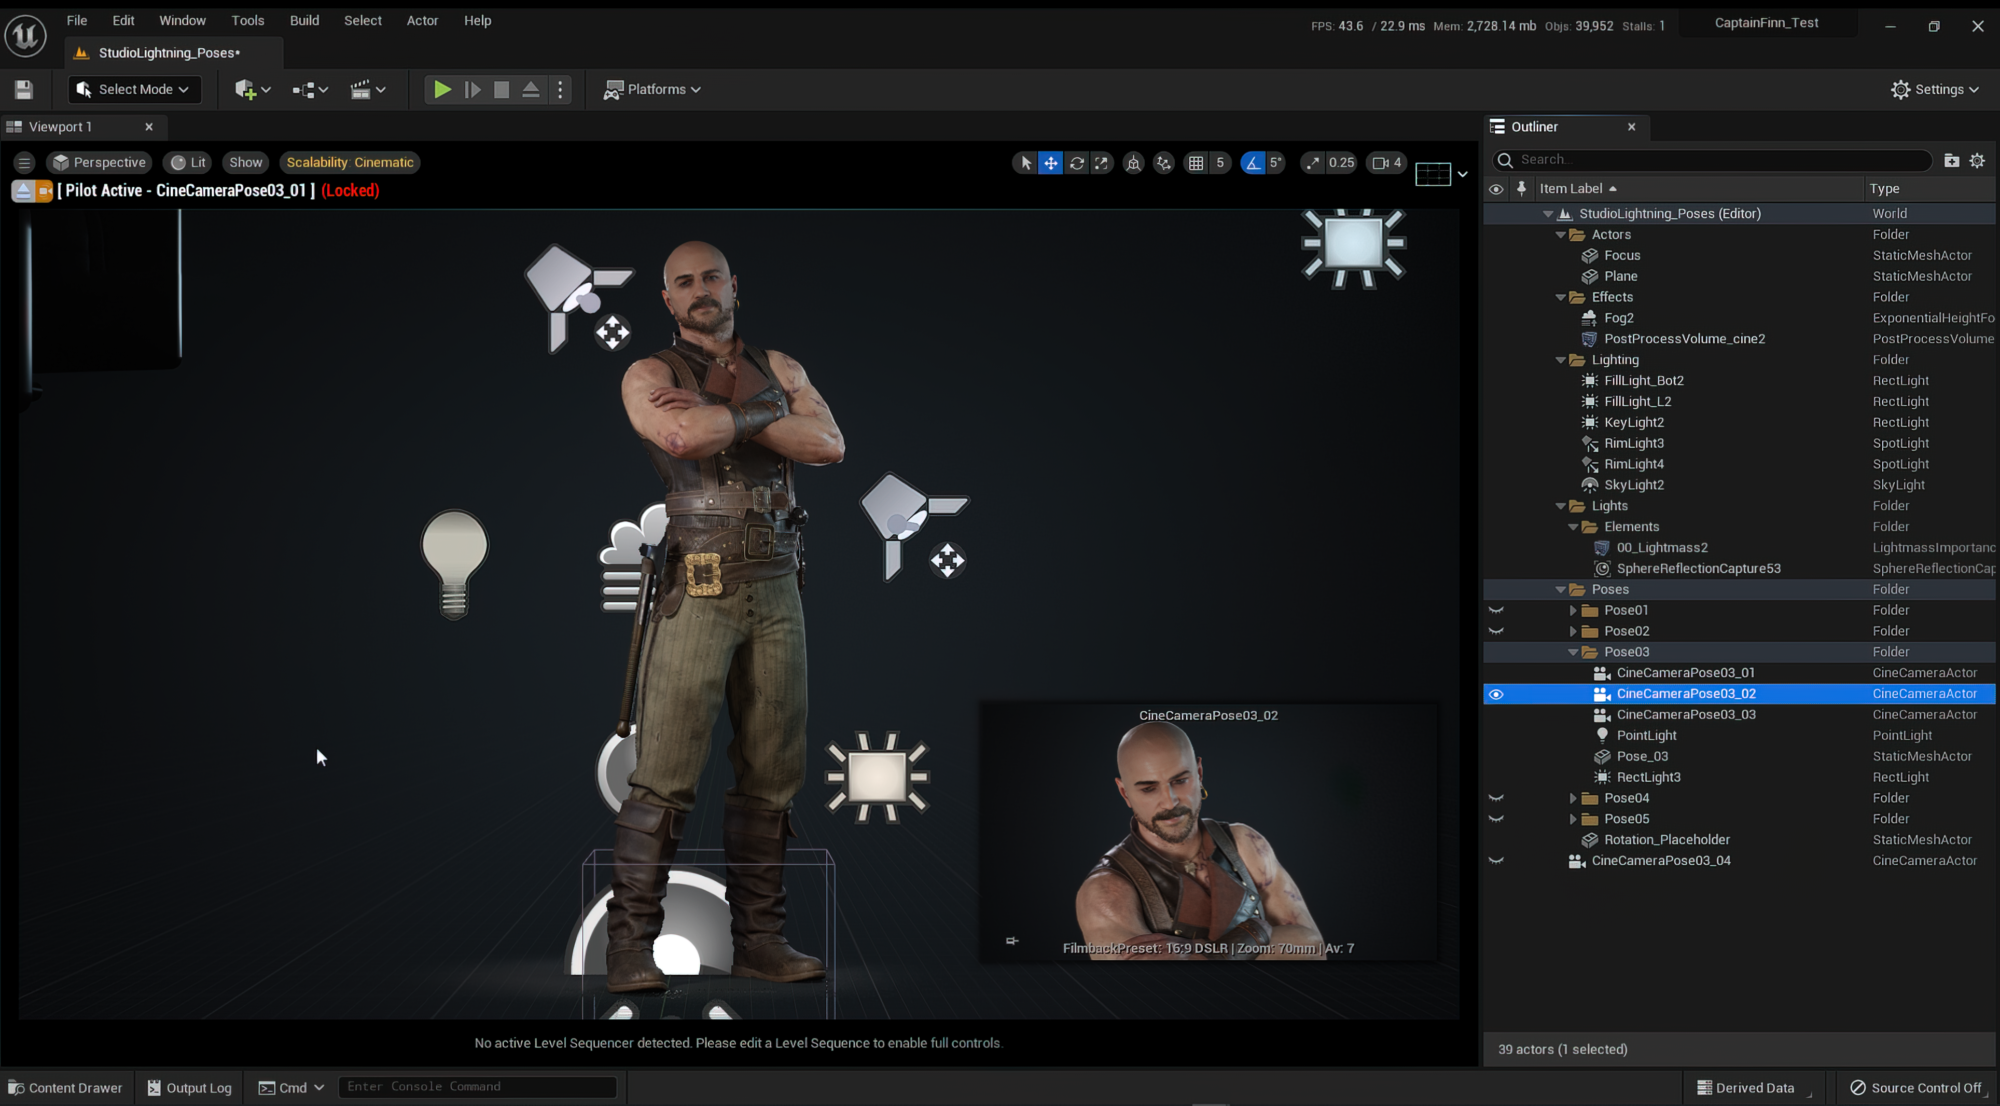Image resolution: width=2000 pixels, height=1106 pixels.
Task: Toggle rotation angle snapping icon
Action: click(x=1252, y=163)
